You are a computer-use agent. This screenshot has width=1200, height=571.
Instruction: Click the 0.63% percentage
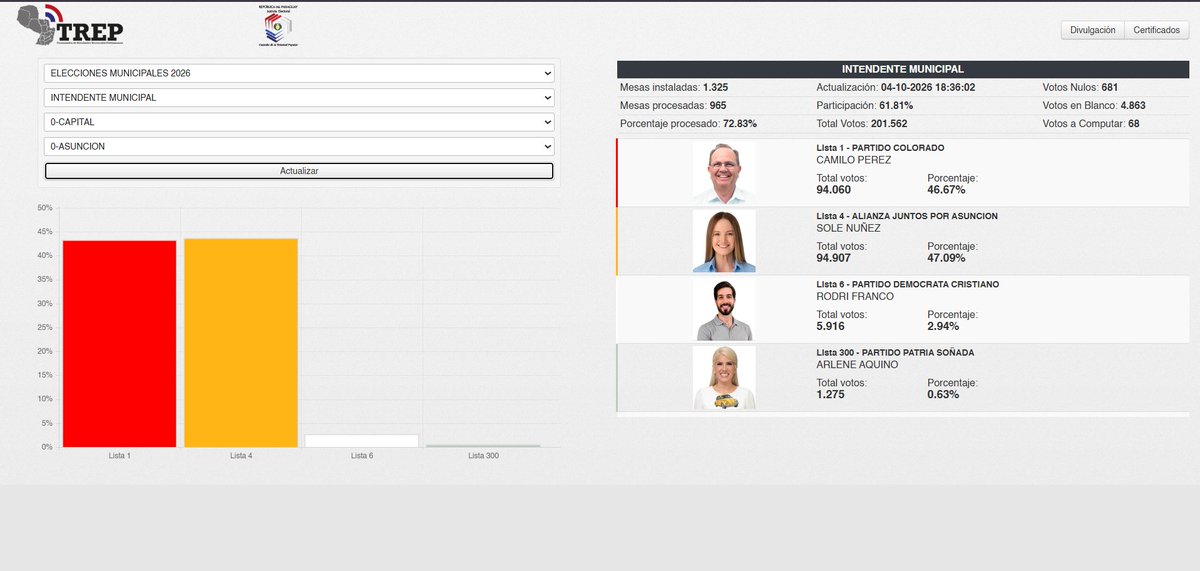point(943,394)
